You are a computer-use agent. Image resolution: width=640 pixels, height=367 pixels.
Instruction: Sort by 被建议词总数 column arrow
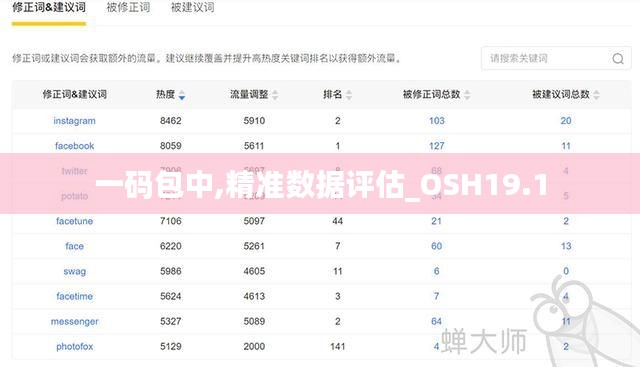(596, 95)
